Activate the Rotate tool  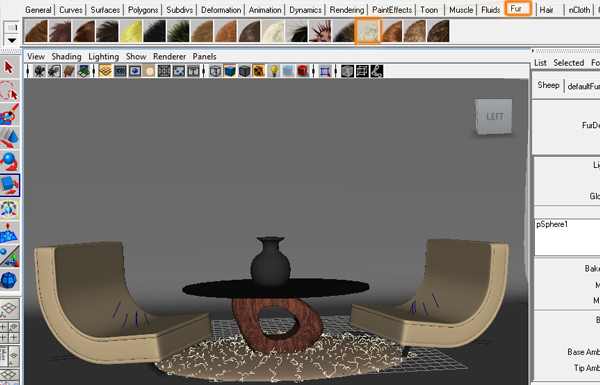coord(10,162)
